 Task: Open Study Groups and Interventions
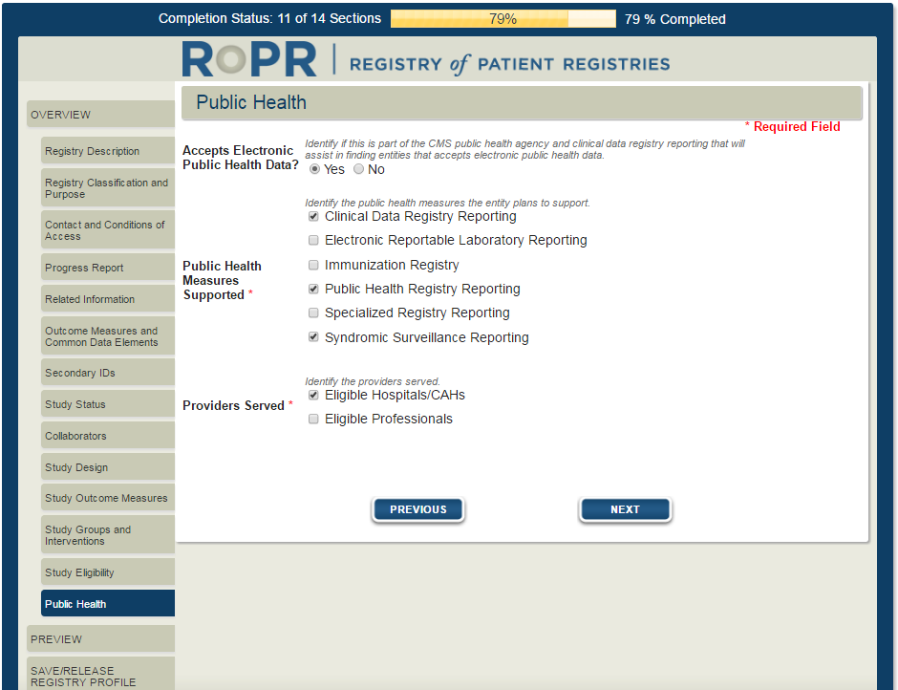coord(108,535)
